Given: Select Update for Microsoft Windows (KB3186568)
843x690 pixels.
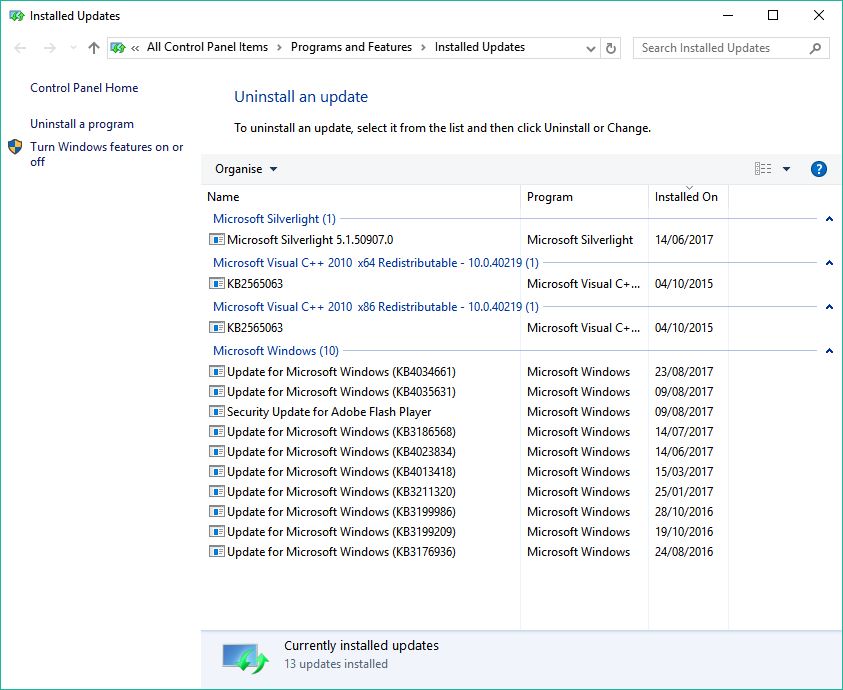Looking at the screenshot, I should [x=341, y=432].
